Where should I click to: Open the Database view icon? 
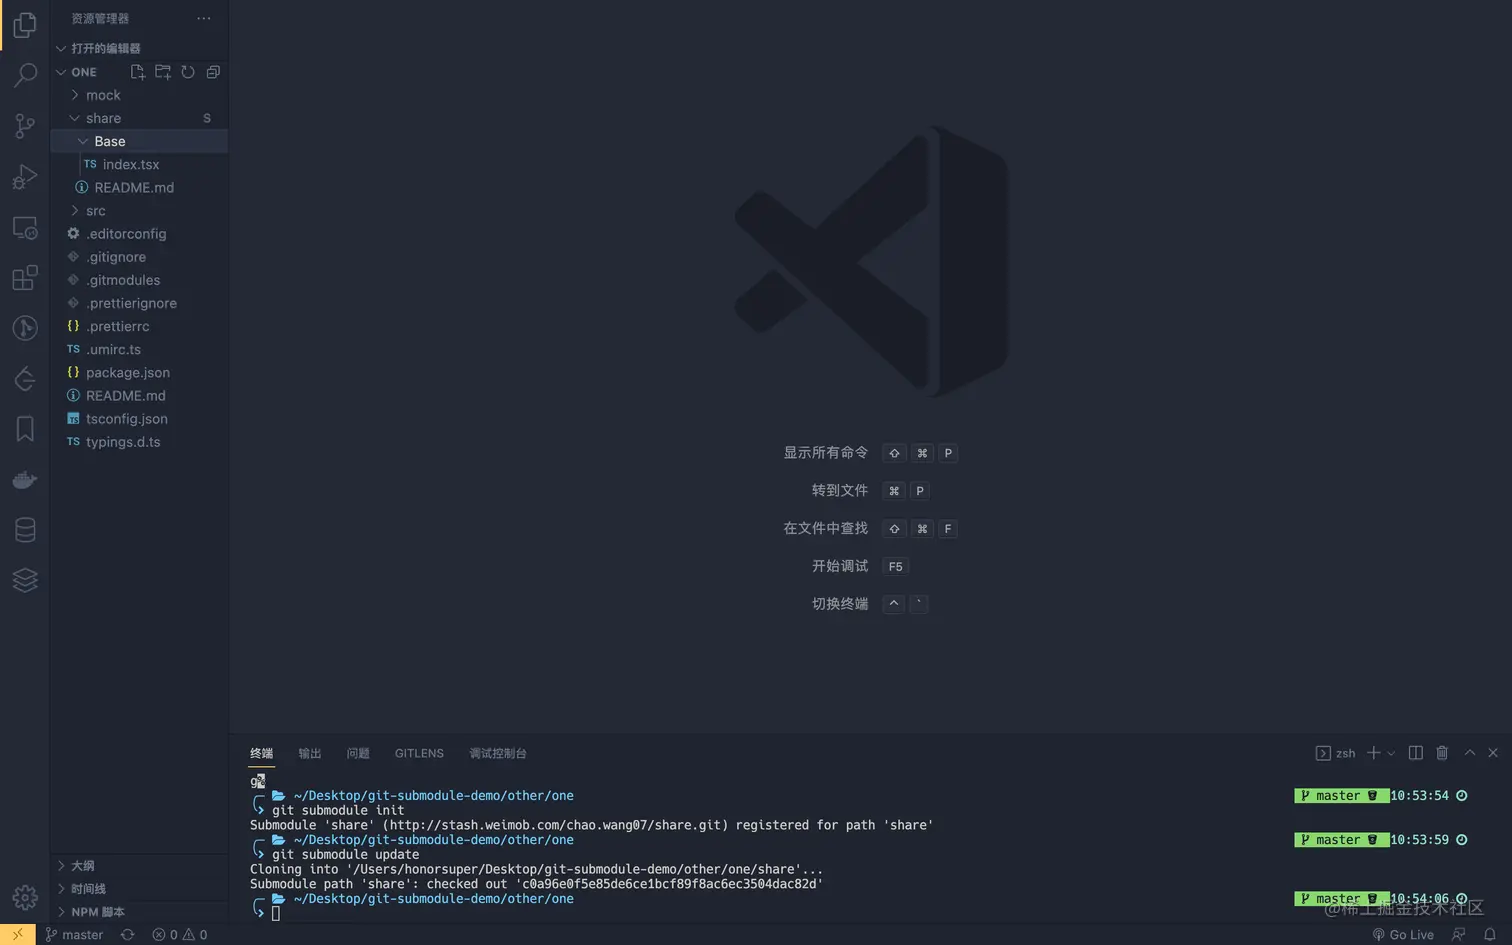pyautogui.click(x=25, y=530)
